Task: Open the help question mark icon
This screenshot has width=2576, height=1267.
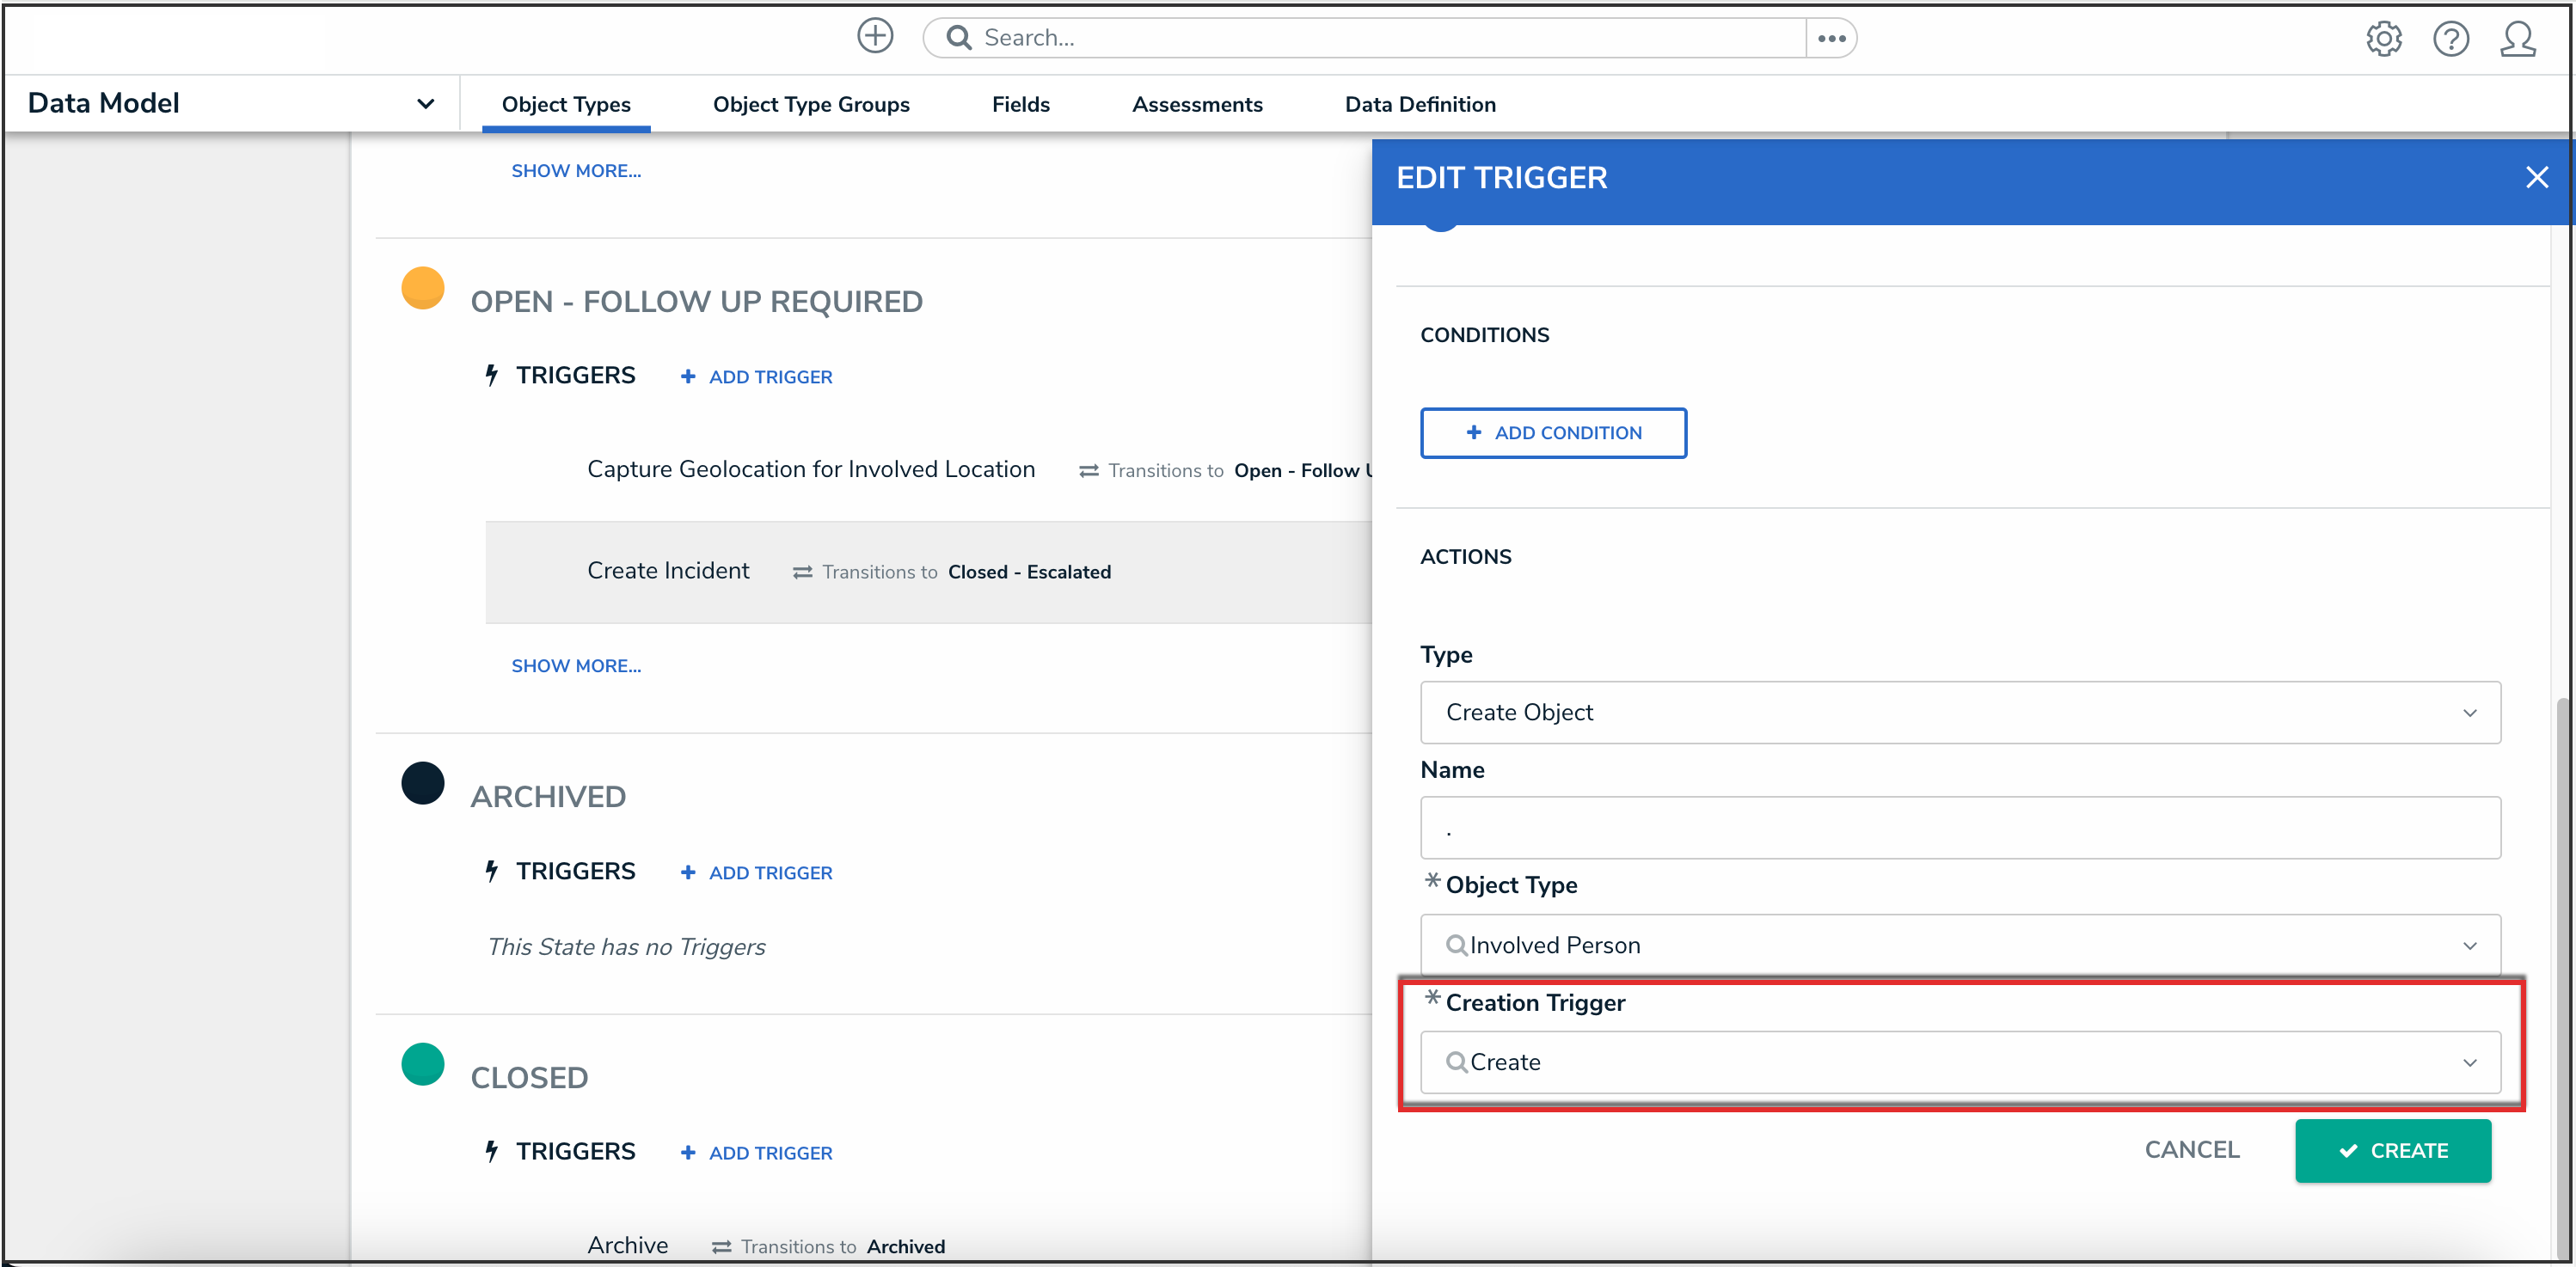Action: click(x=2450, y=39)
